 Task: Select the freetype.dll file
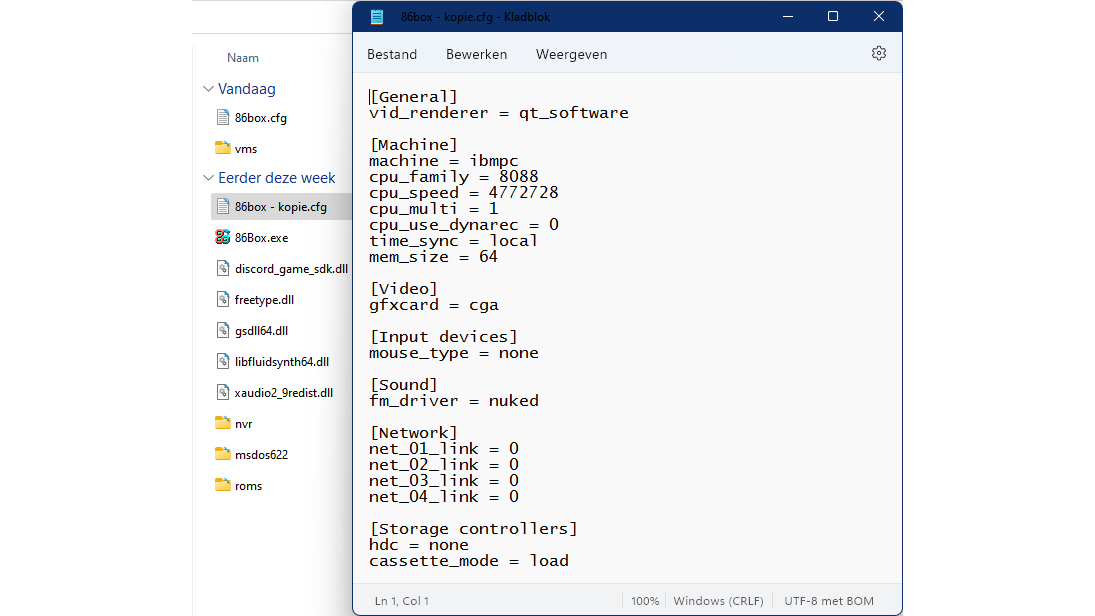pos(264,299)
